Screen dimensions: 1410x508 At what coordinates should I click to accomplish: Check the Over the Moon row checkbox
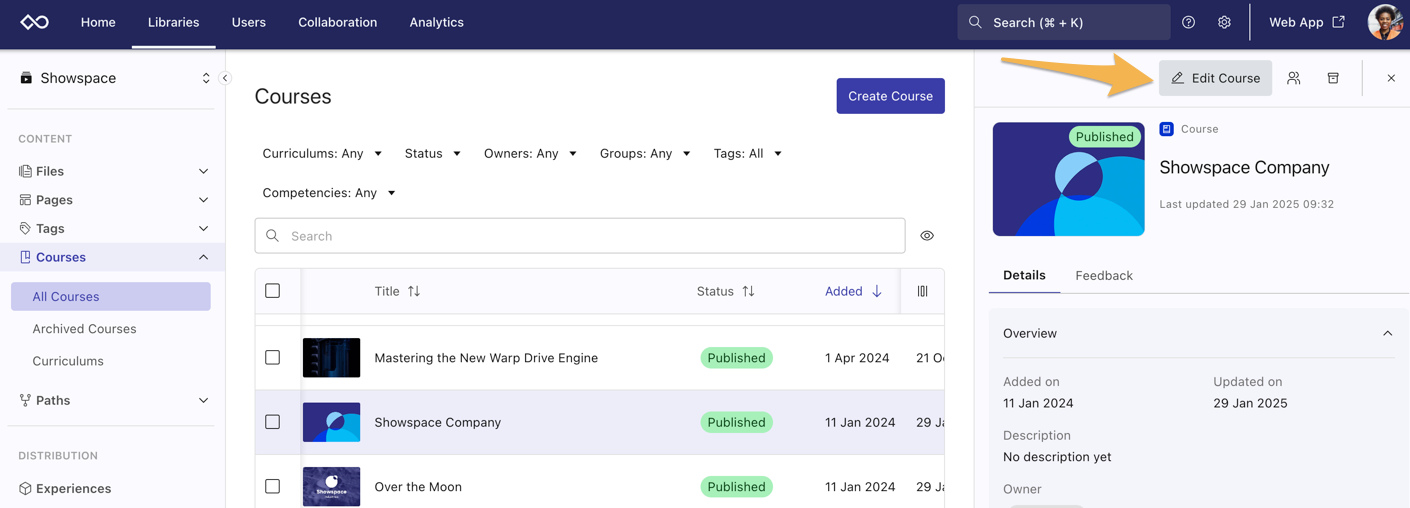273,486
